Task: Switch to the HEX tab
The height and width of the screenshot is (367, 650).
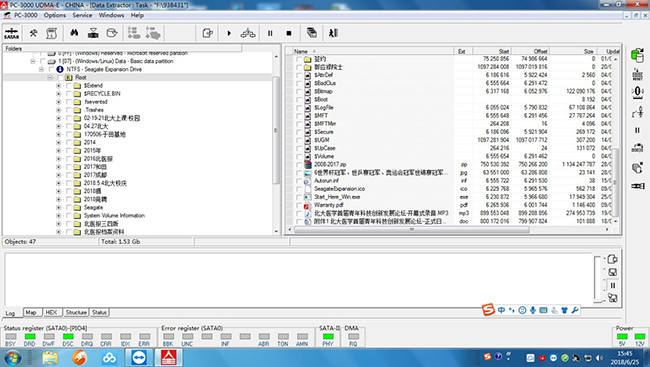Action: tap(51, 312)
